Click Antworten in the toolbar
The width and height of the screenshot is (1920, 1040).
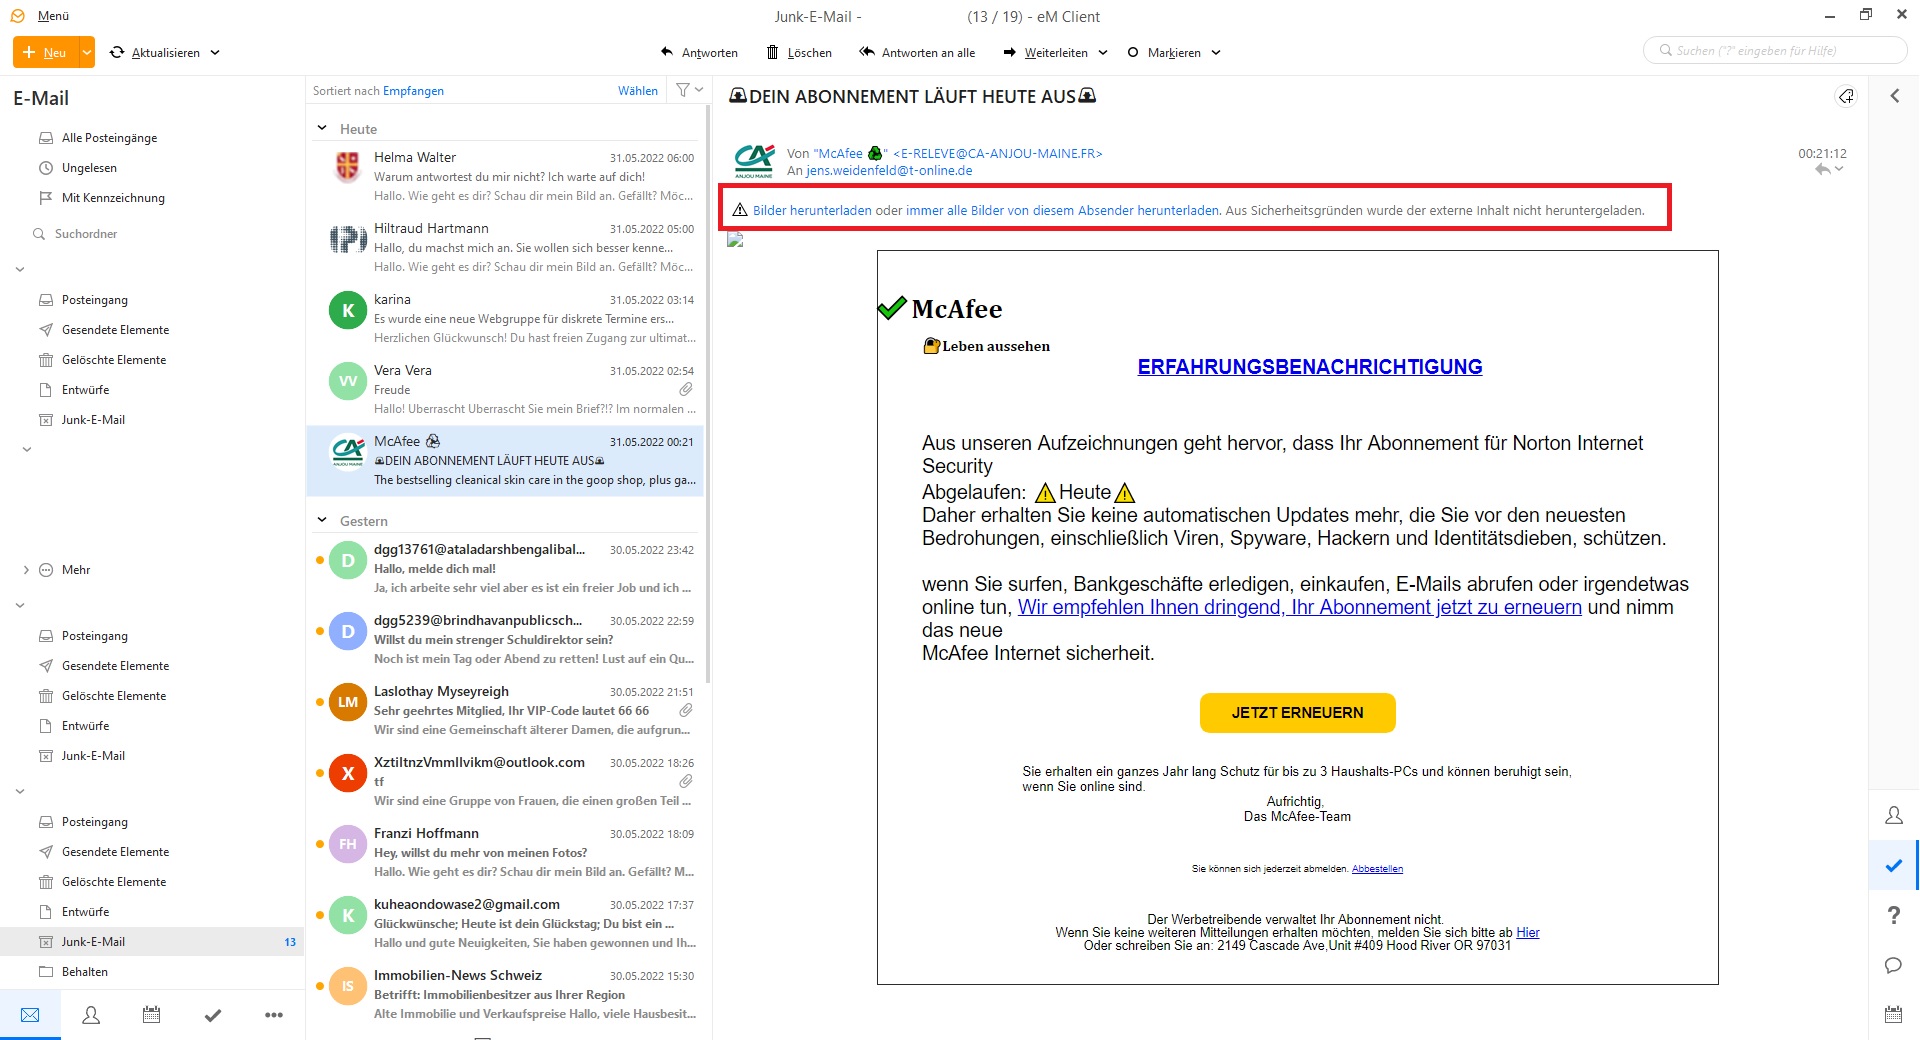[x=699, y=52]
